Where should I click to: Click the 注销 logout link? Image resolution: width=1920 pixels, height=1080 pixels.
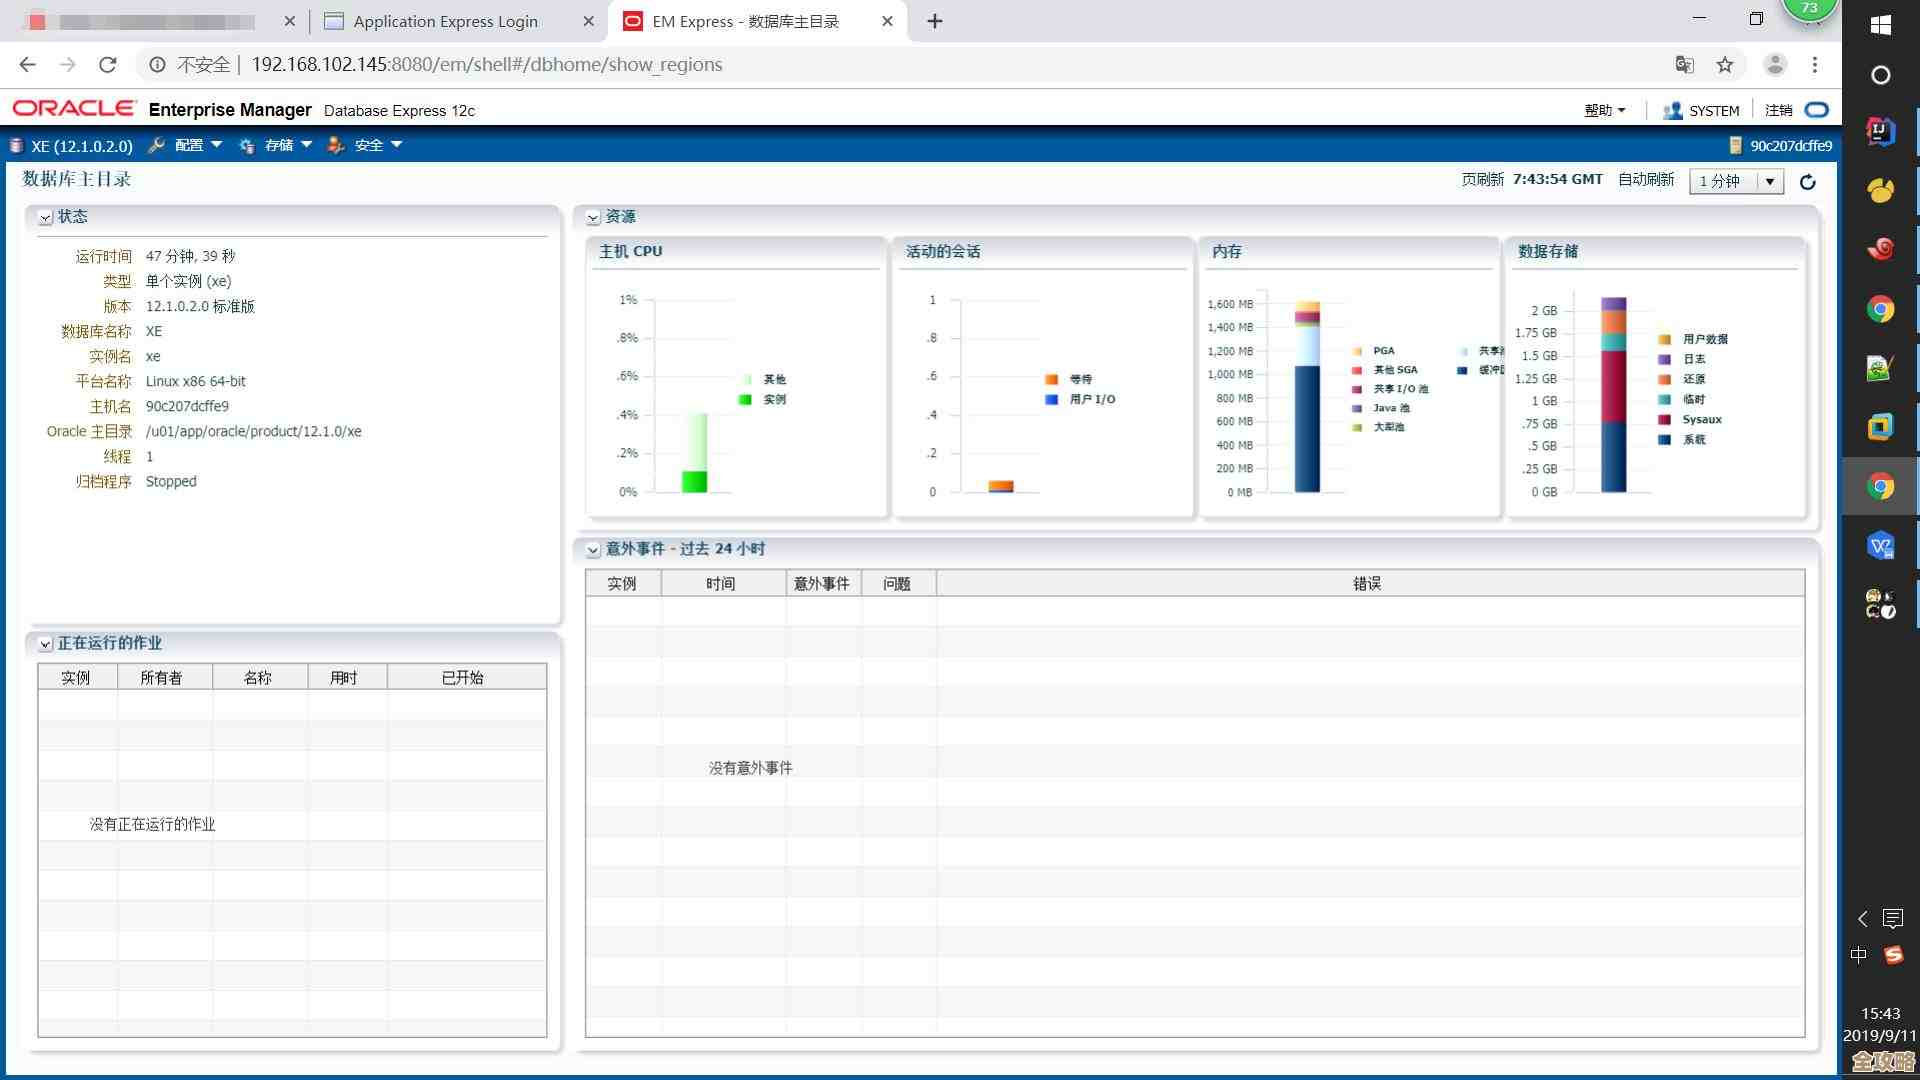(1779, 110)
